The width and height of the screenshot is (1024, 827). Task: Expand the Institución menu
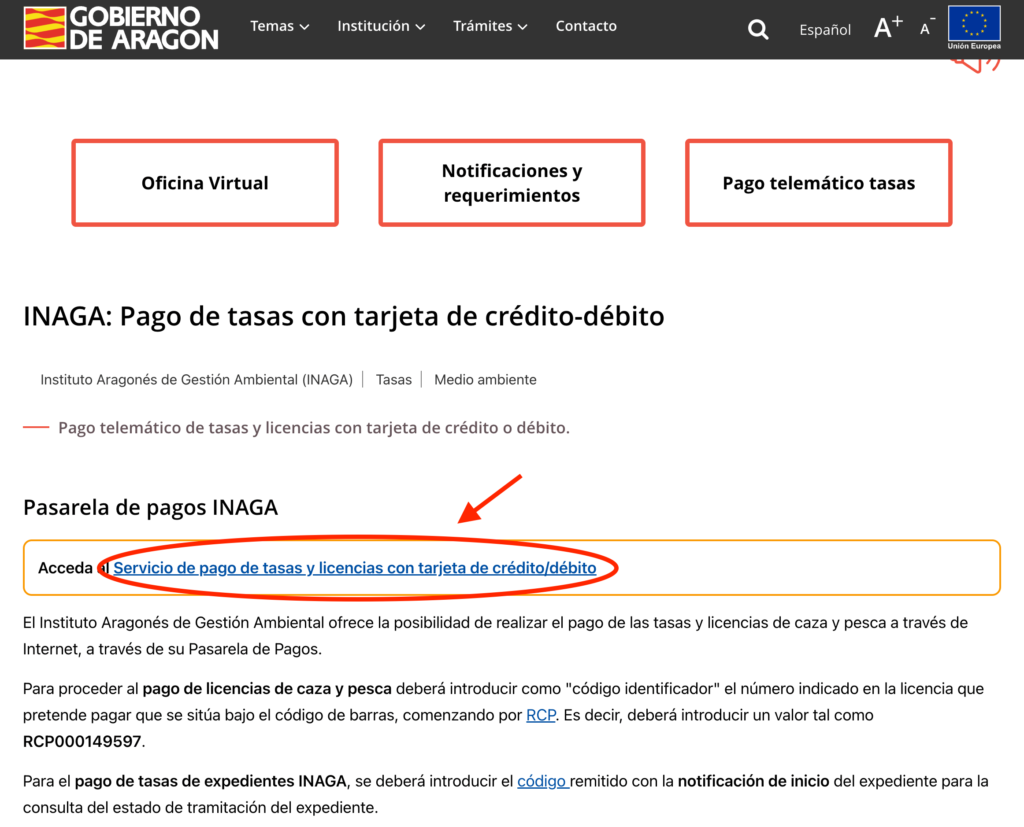(381, 26)
